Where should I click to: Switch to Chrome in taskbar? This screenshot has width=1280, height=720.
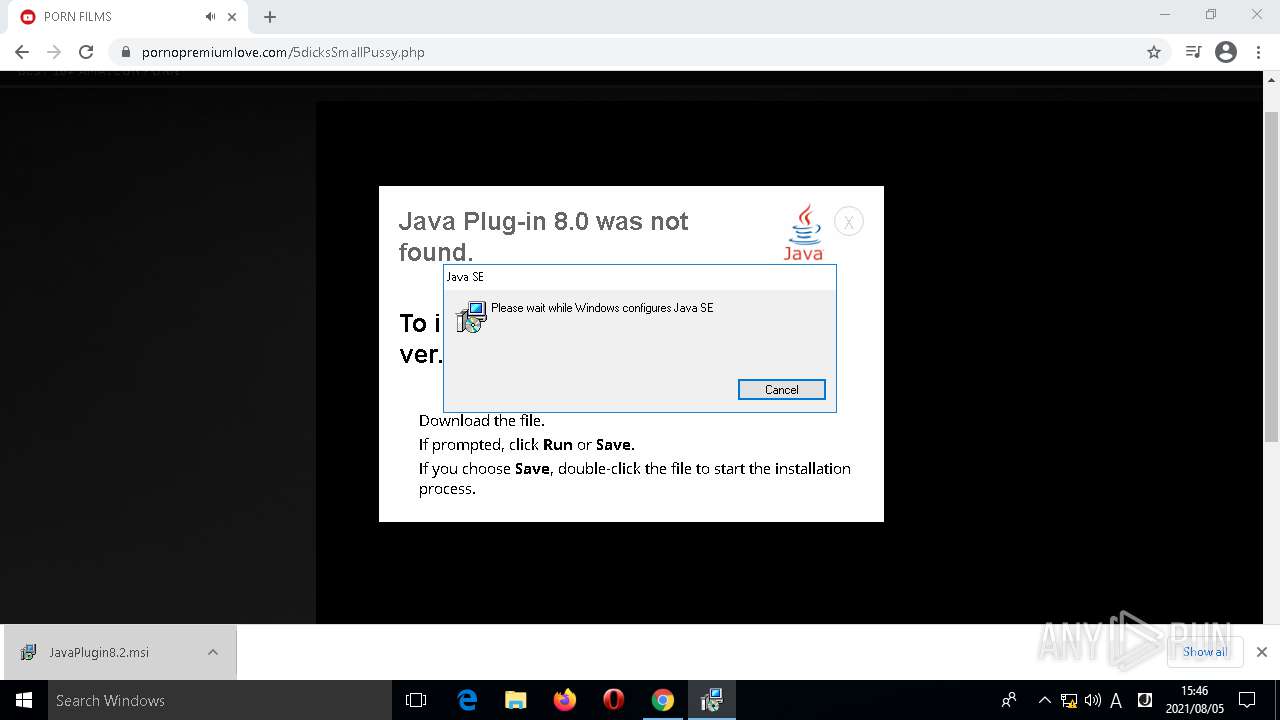662,700
